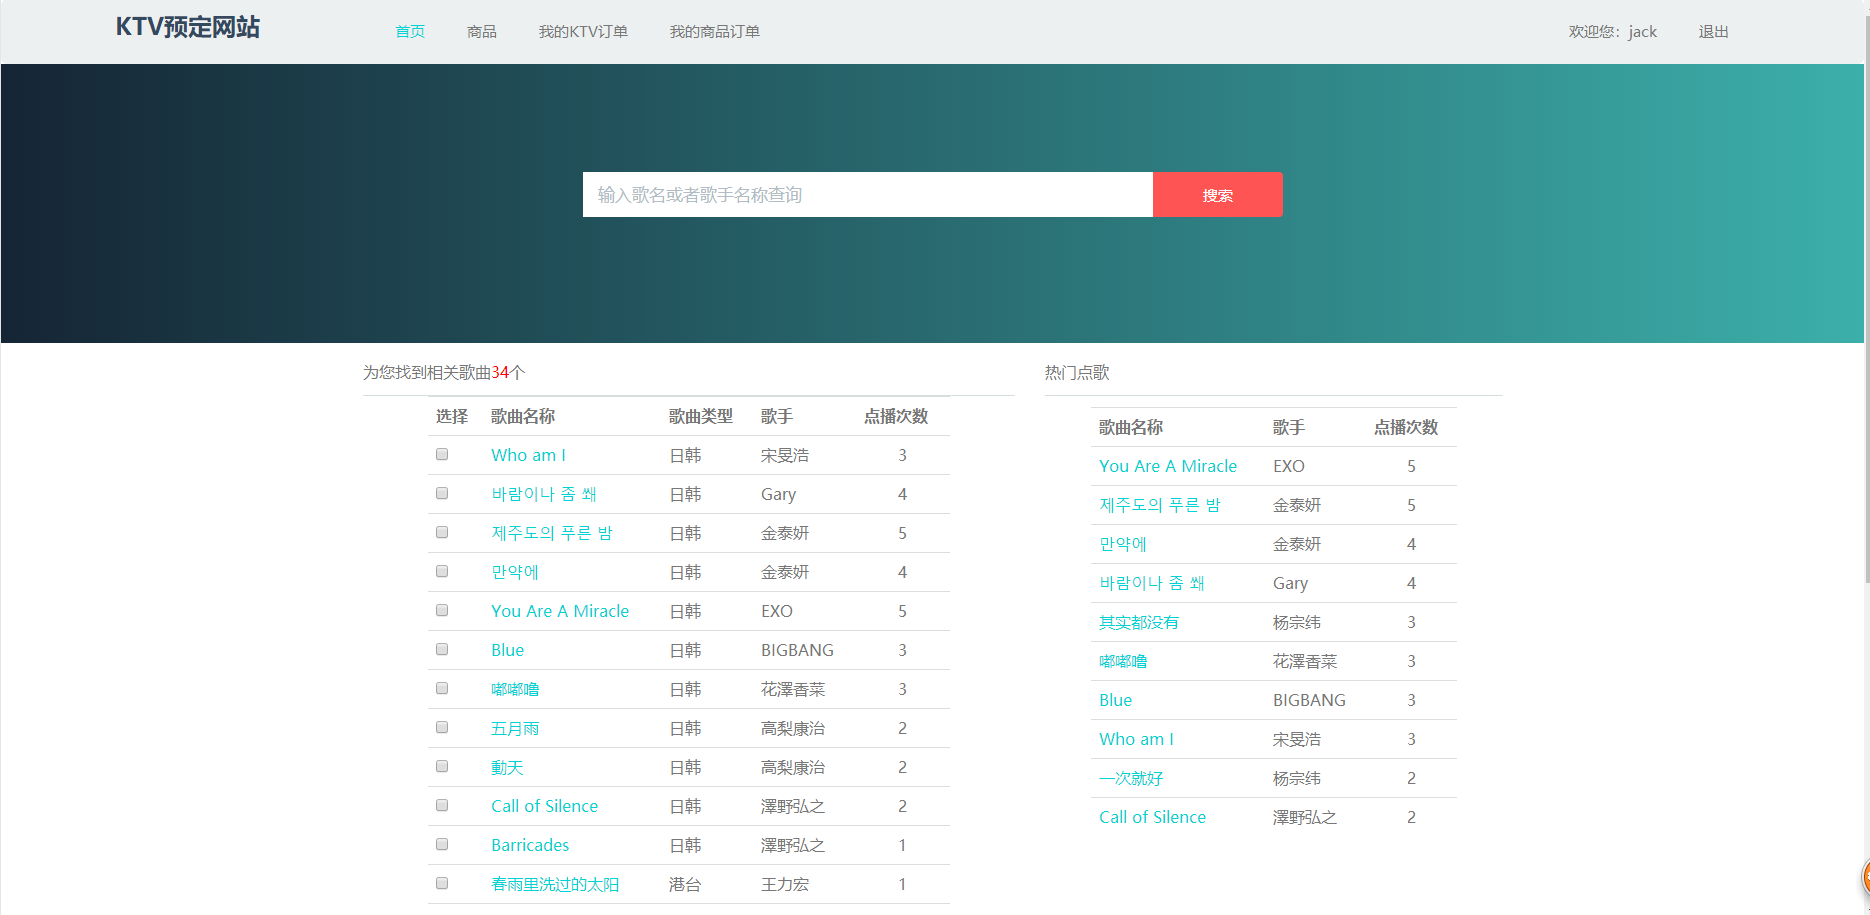Click the song search input field
The height and width of the screenshot is (915, 1870).
pyautogui.click(x=867, y=194)
